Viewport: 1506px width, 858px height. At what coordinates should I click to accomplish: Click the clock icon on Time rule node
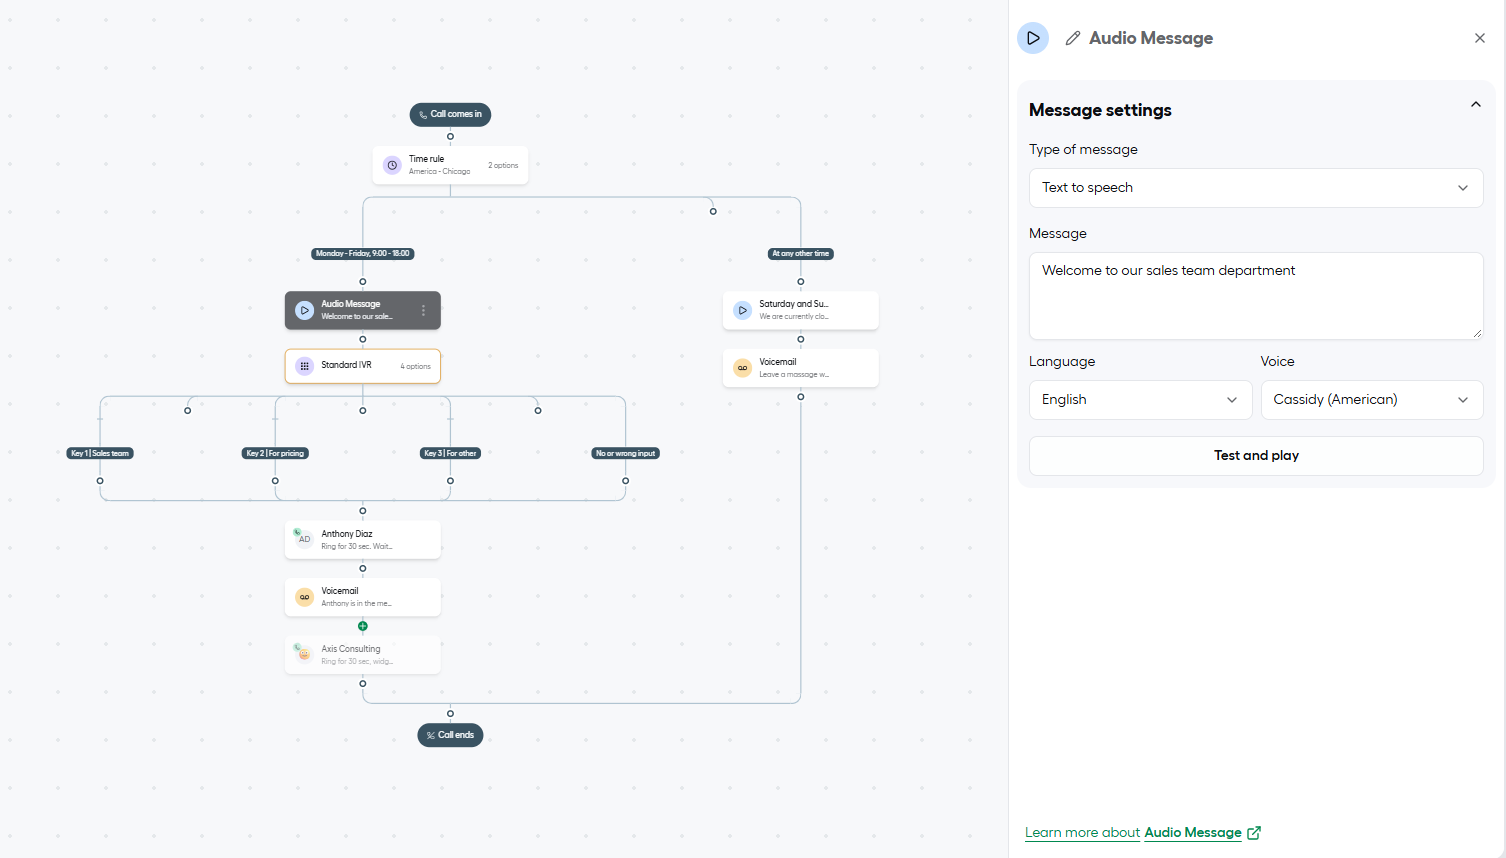393,165
